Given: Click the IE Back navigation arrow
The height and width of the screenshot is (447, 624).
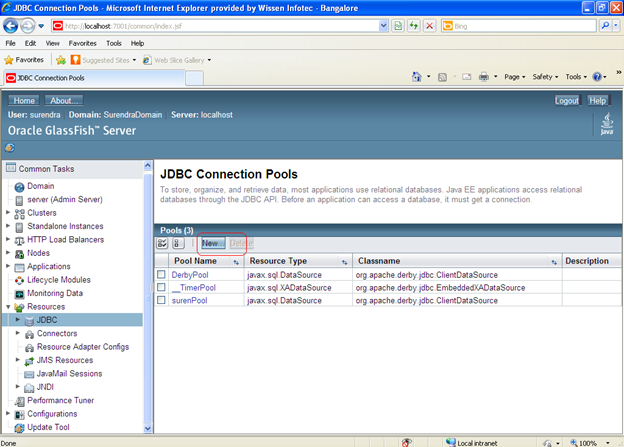Looking at the screenshot, I should pos(10,26).
